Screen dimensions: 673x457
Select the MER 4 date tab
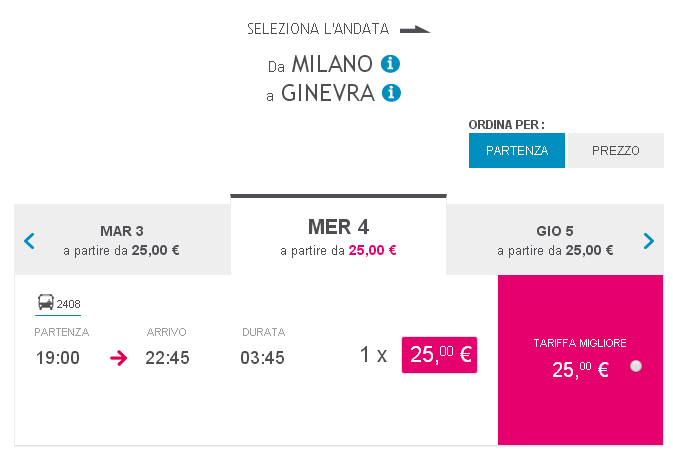(x=338, y=235)
